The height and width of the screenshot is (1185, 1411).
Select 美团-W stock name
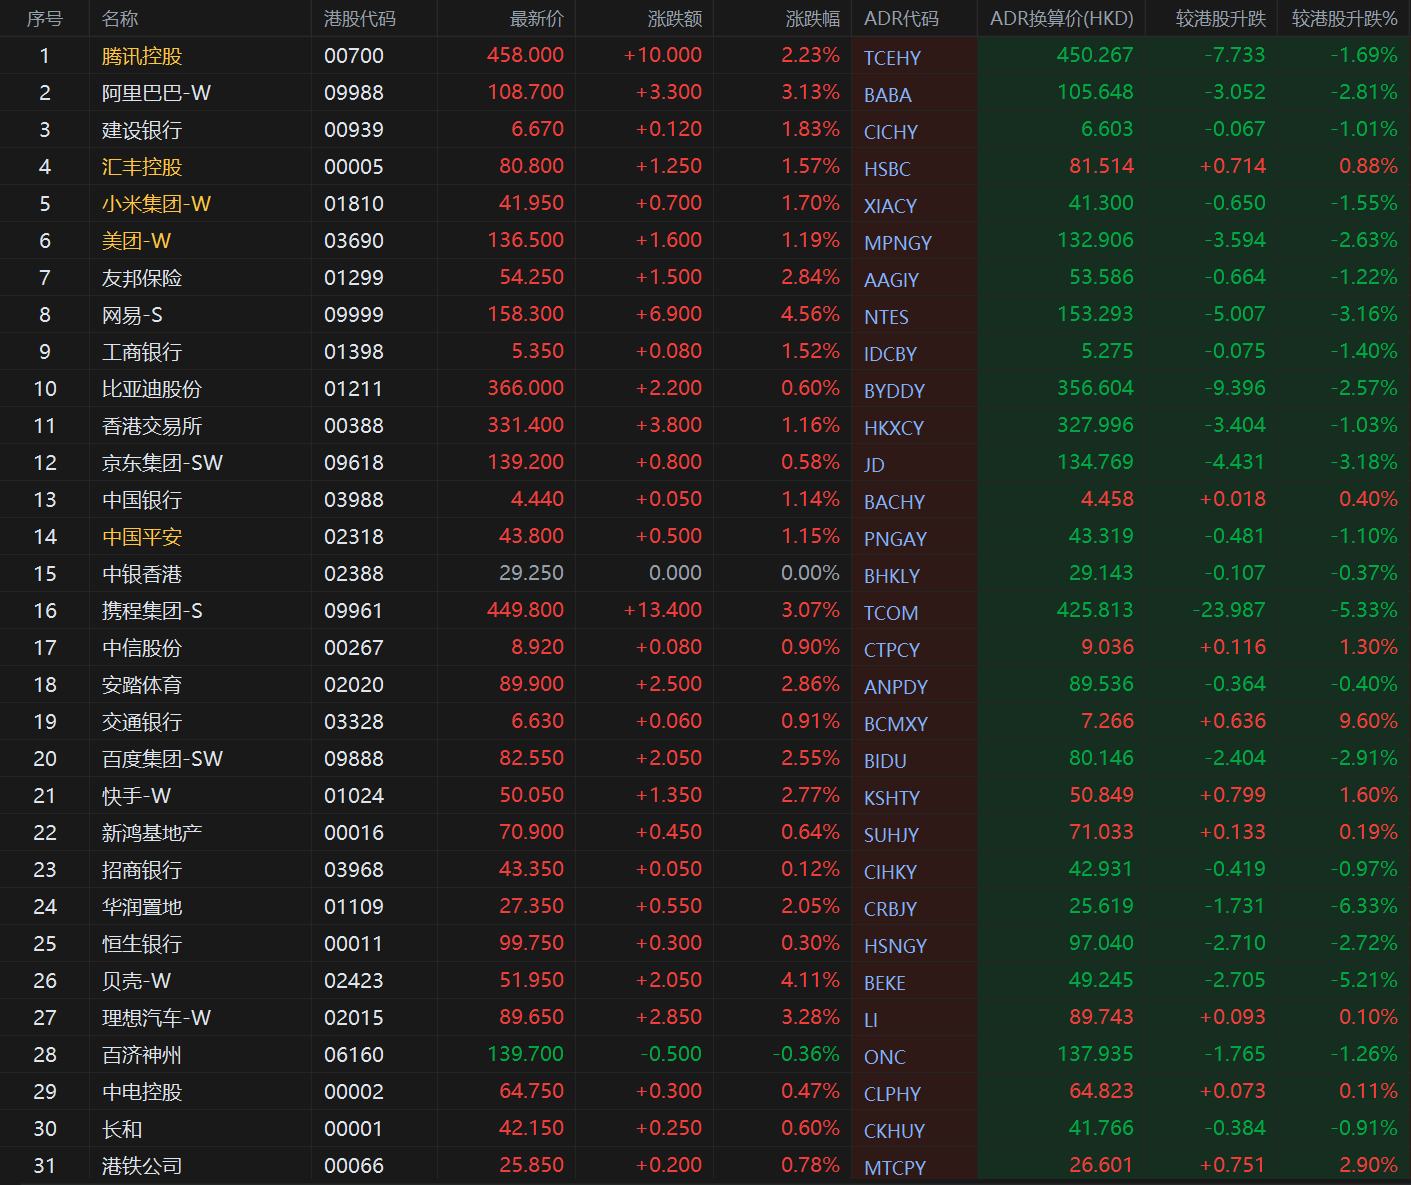136,241
